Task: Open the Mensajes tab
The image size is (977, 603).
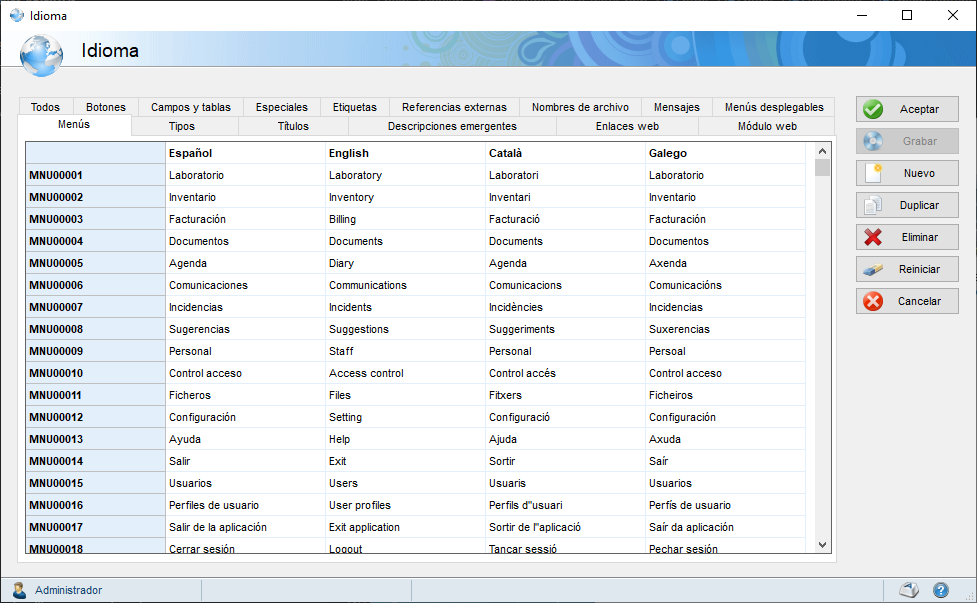Action: [x=677, y=107]
